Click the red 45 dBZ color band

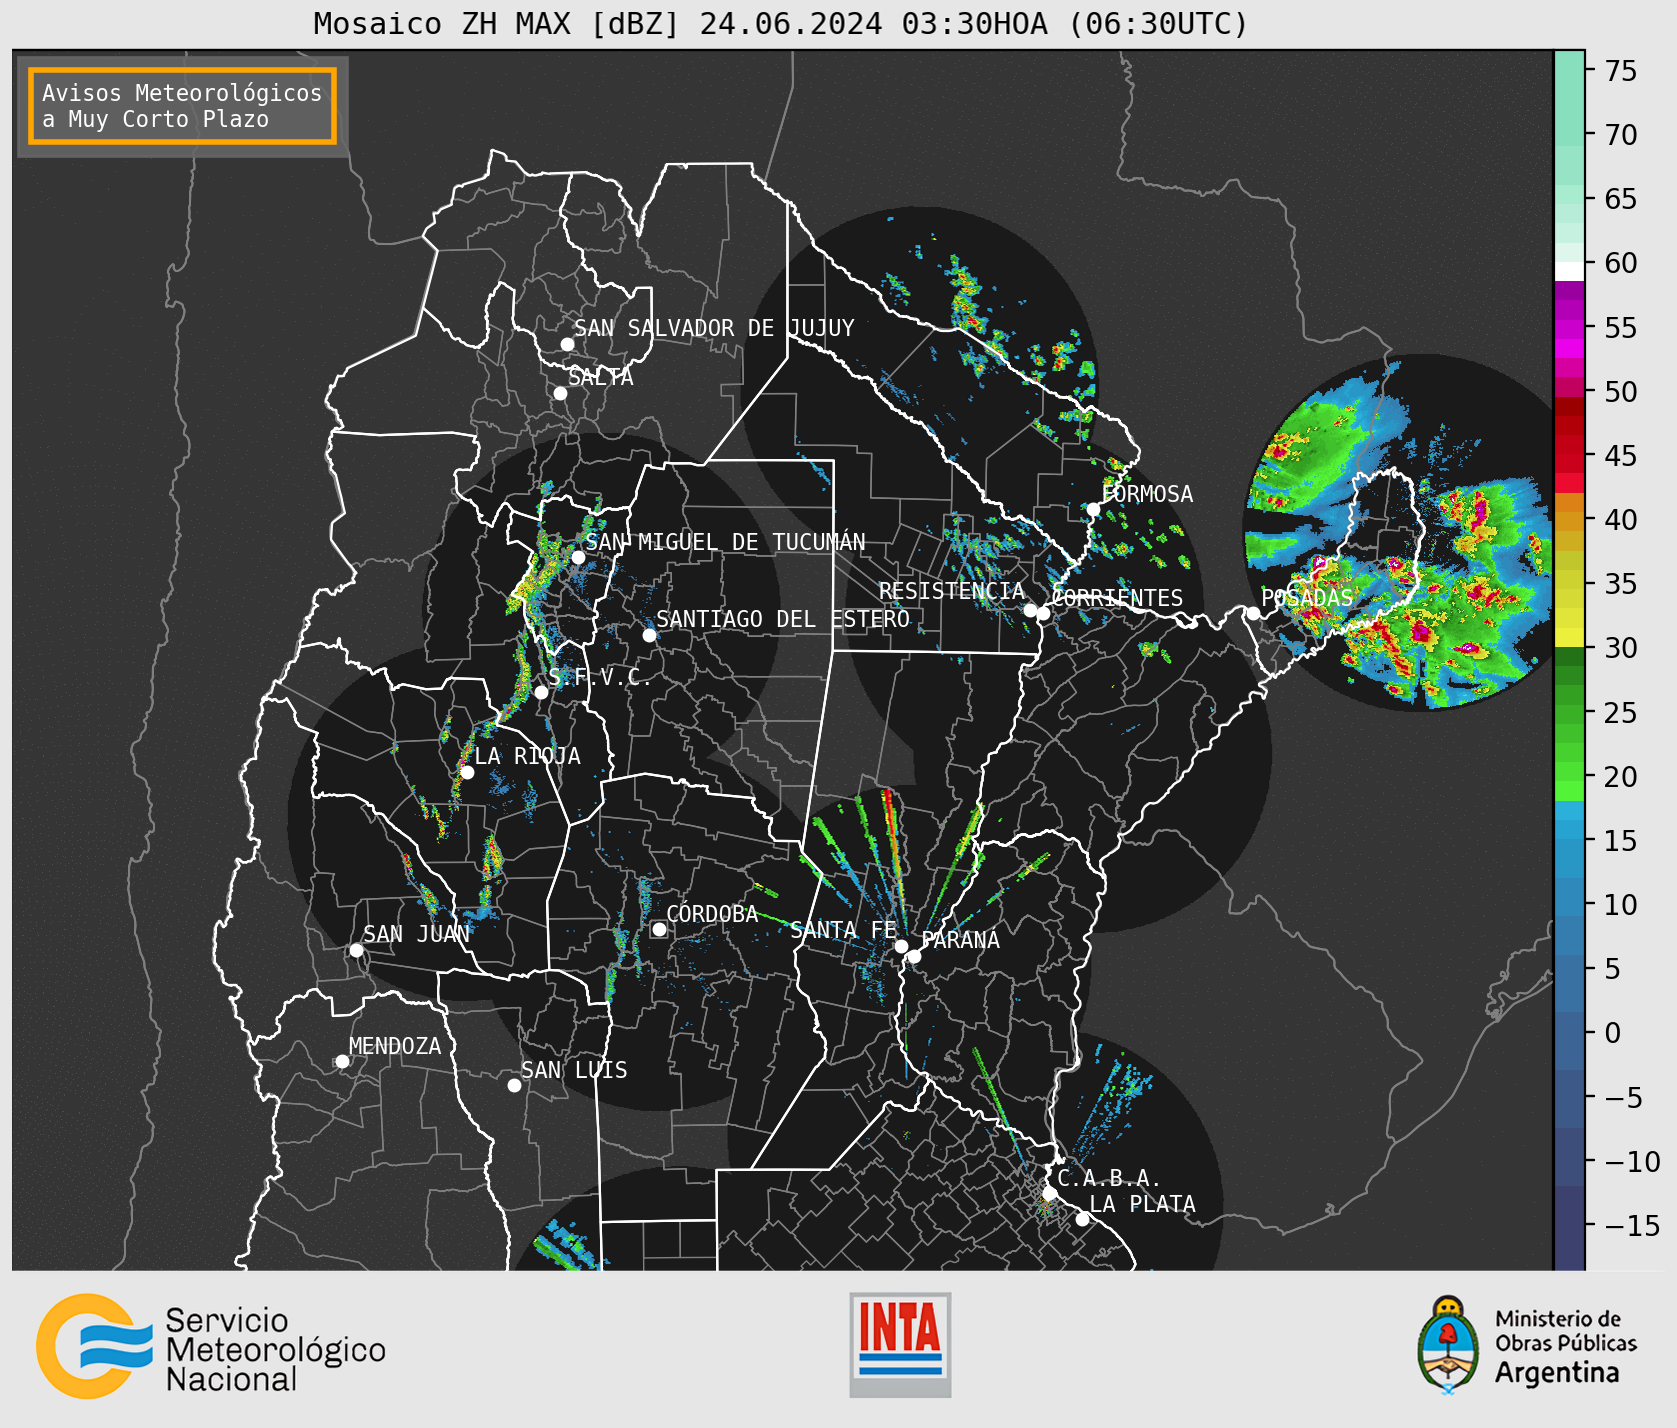[x=1569, y=456]
